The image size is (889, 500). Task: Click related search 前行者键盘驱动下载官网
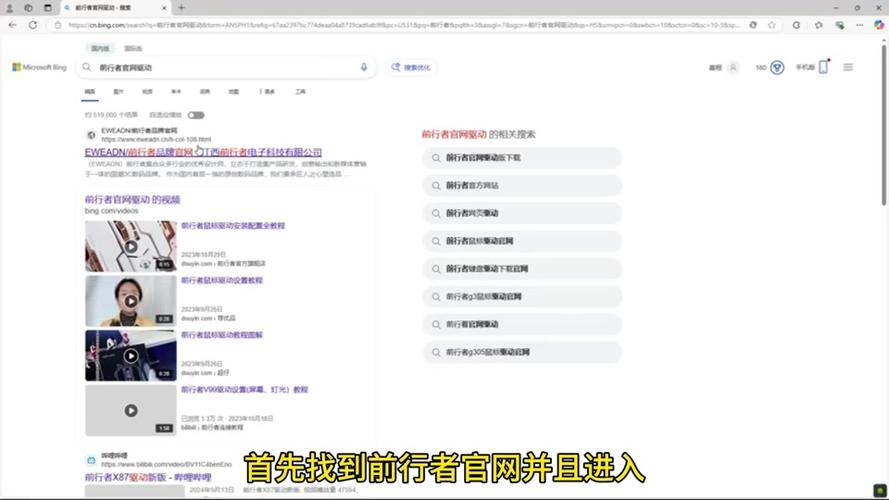(522, 269)
